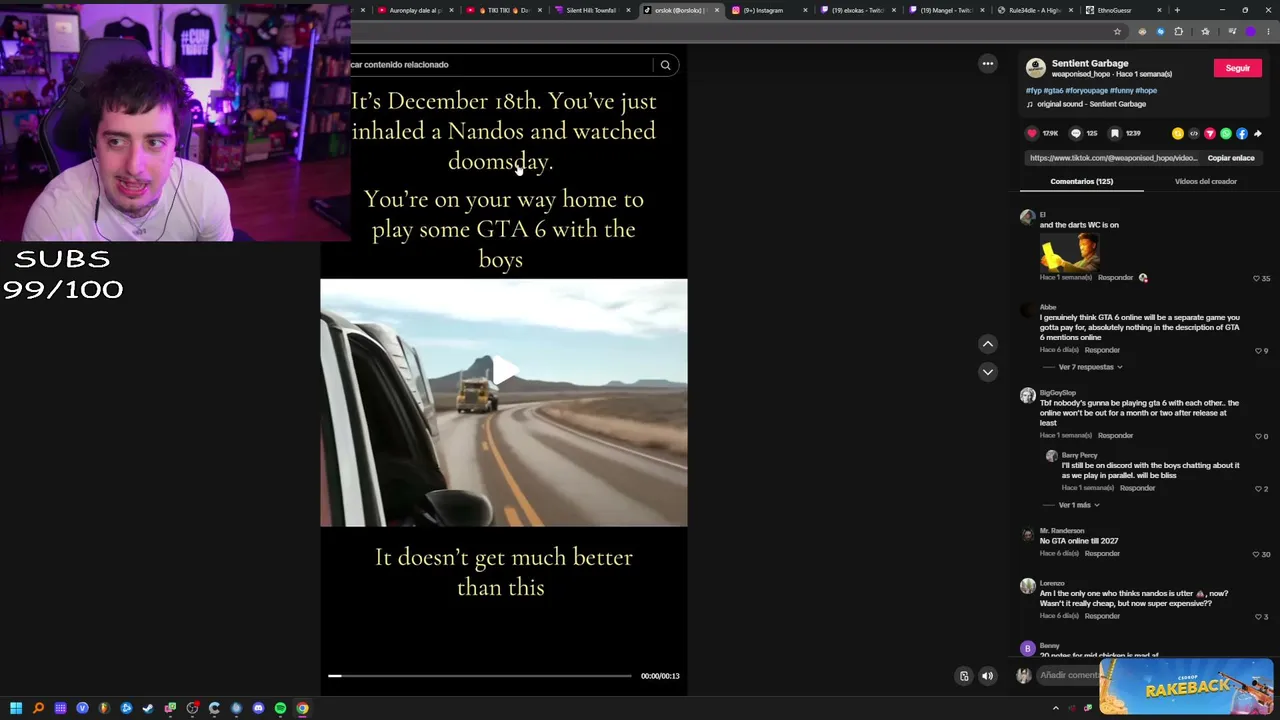Open original sound - Sentient Garbage
1280x720 pixels.
tap(1090, 104)
